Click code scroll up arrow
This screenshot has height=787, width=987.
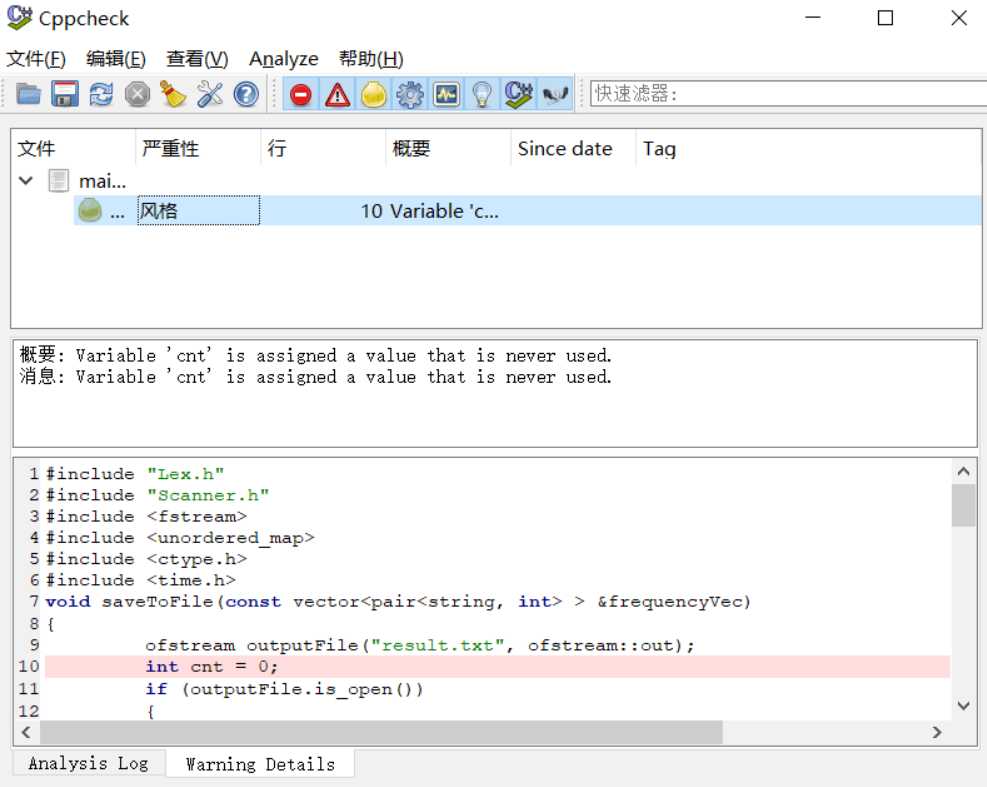tap(963, 472)
